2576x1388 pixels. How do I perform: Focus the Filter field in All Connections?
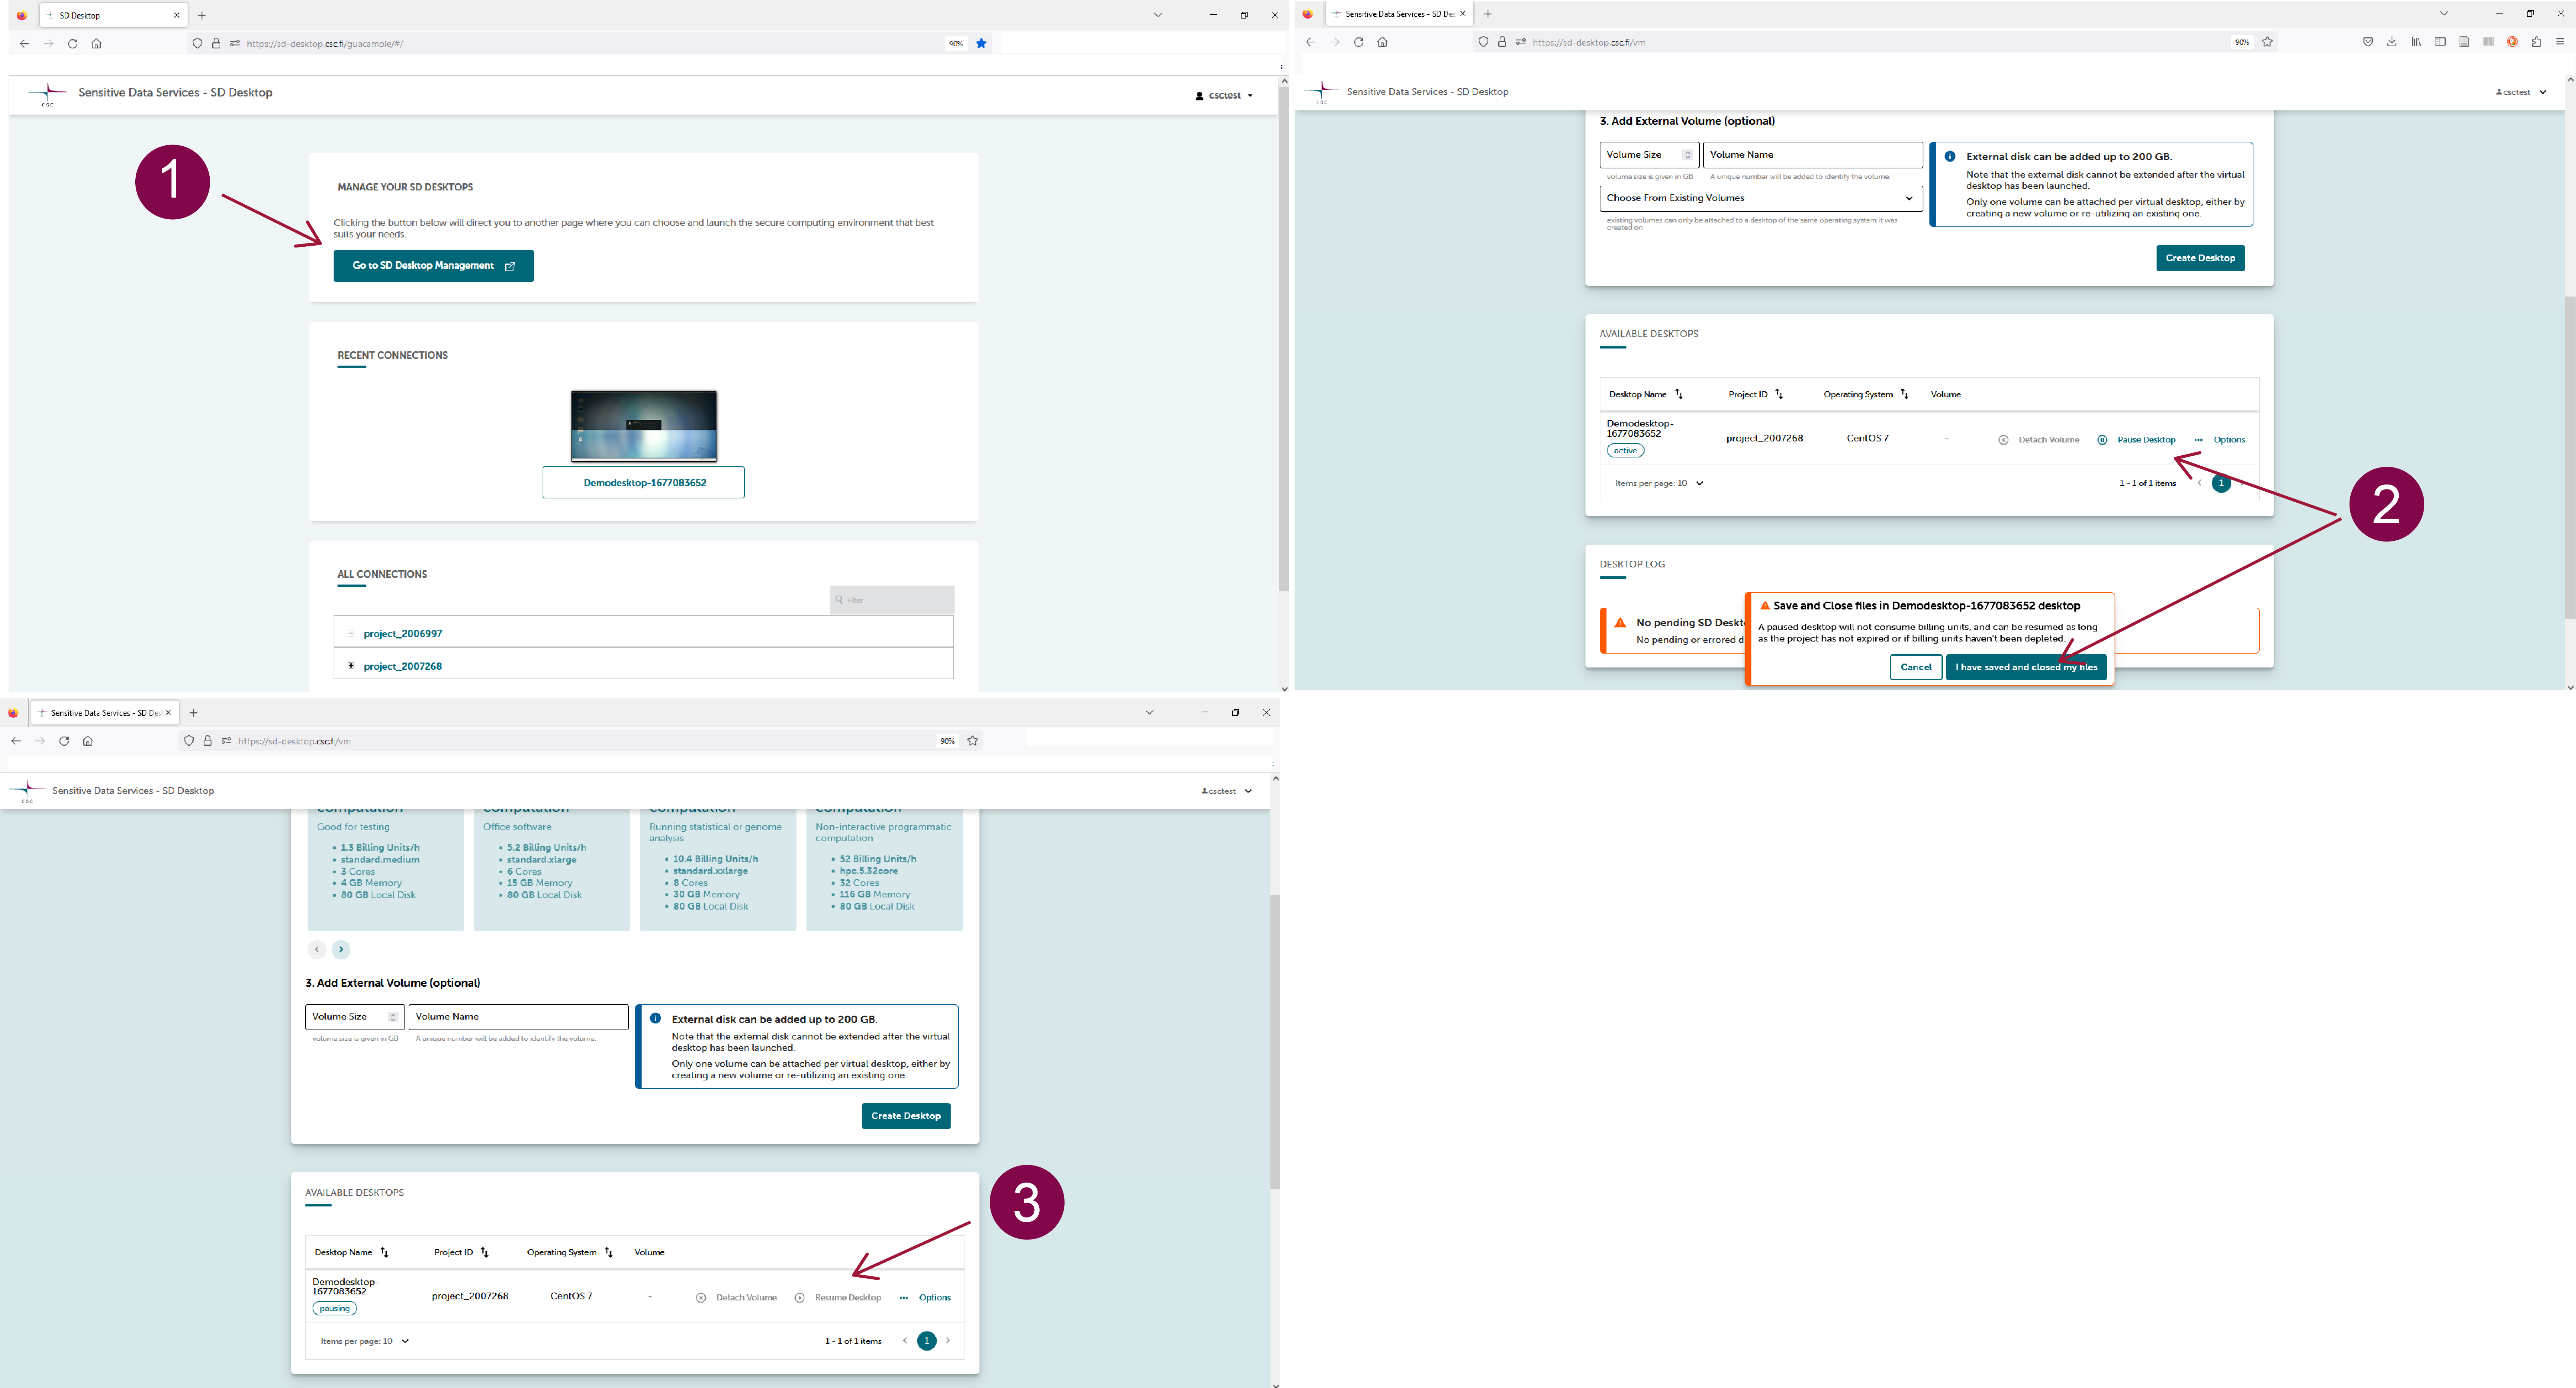pyautogui.click(x=892, y=600)
